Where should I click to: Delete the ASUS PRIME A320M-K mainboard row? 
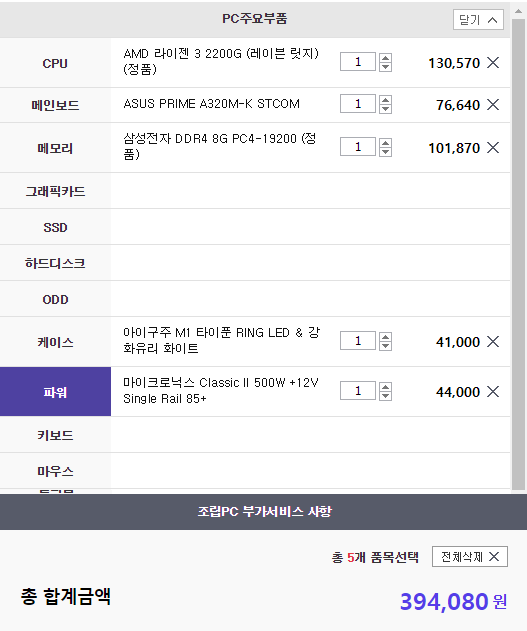click(x=493, y=105)
